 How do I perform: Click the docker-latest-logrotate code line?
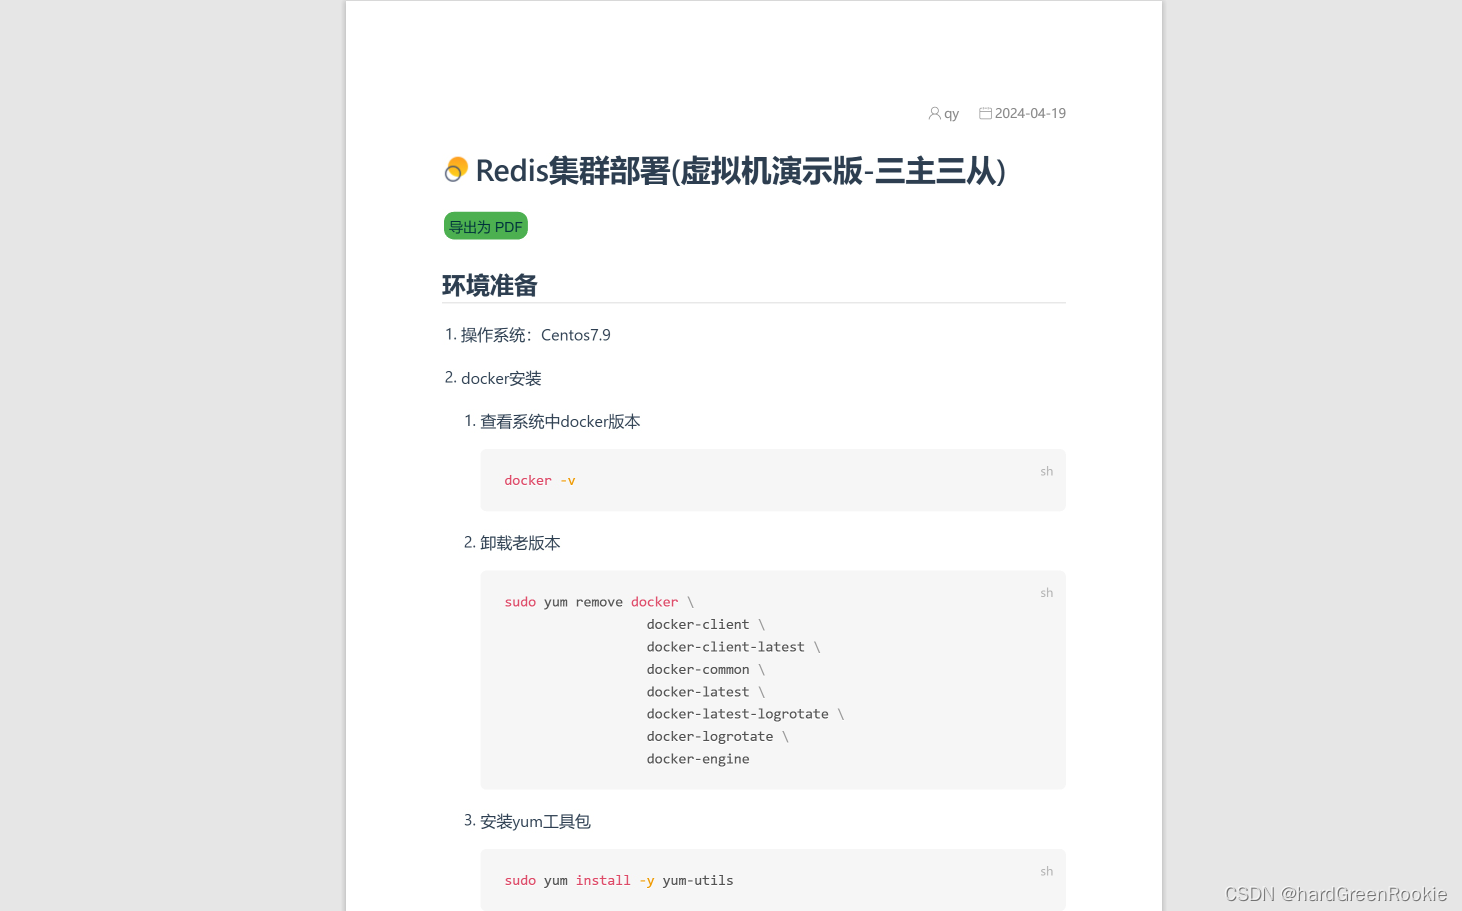point(745,714)
